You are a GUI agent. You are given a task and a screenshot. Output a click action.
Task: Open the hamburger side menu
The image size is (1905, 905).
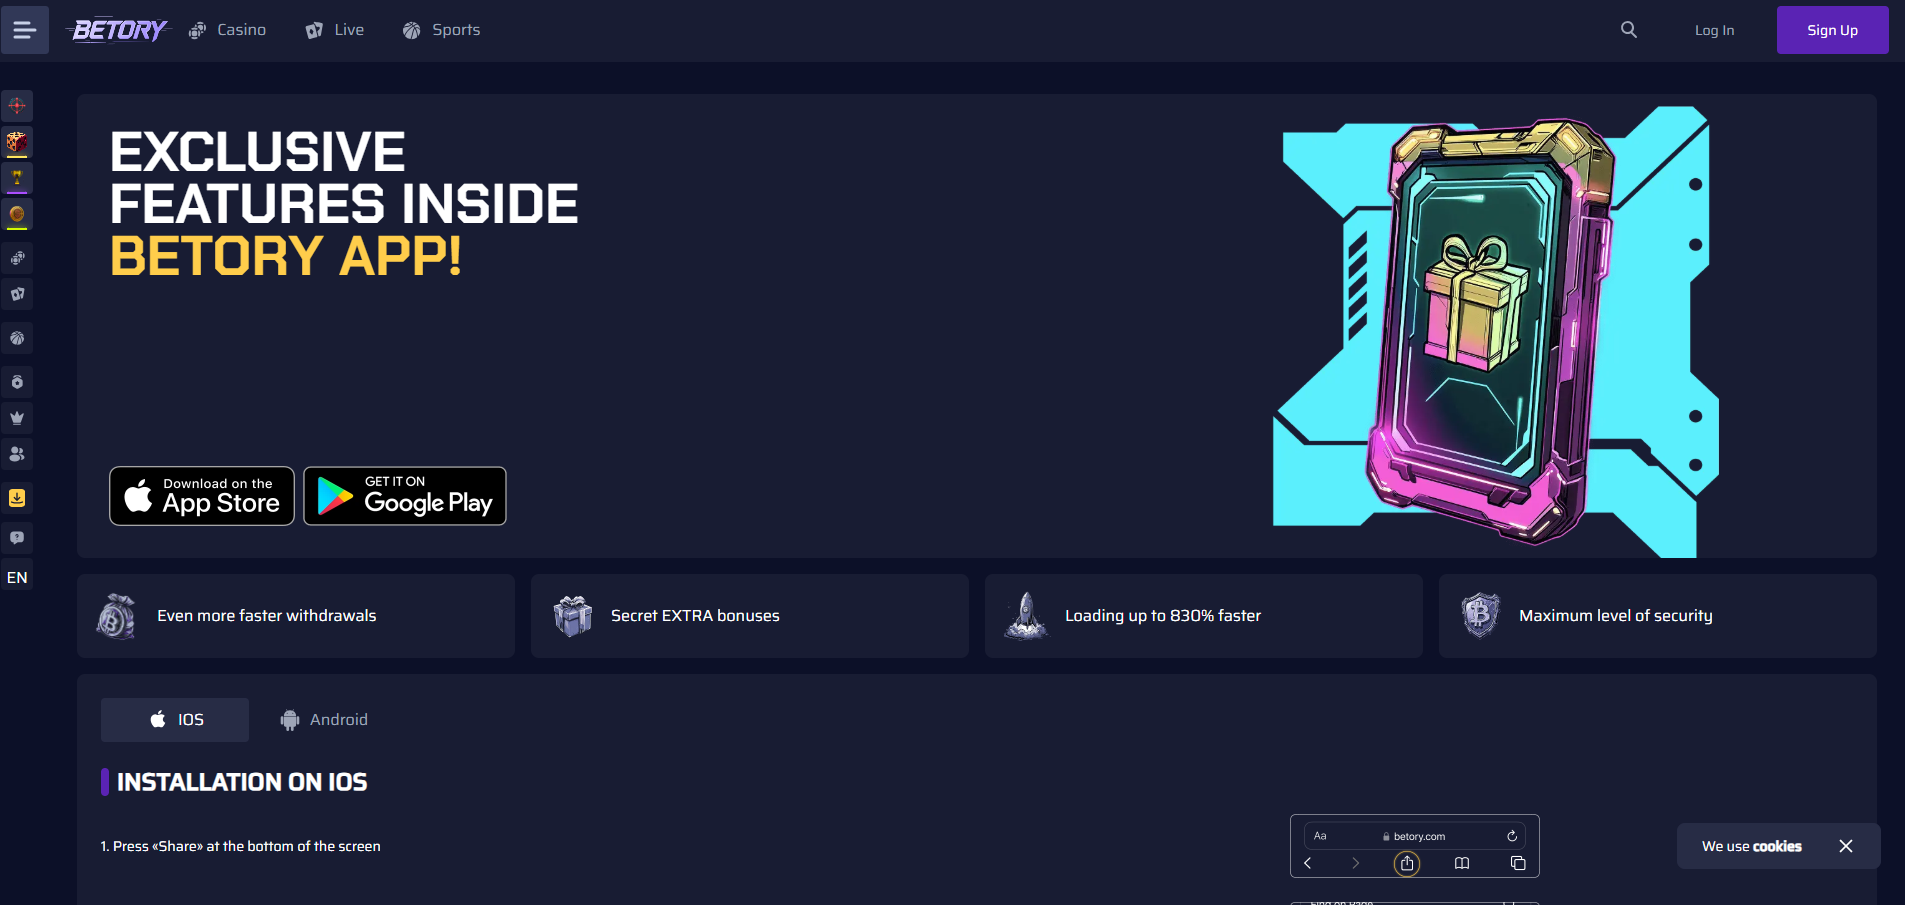tap(24, 30)
